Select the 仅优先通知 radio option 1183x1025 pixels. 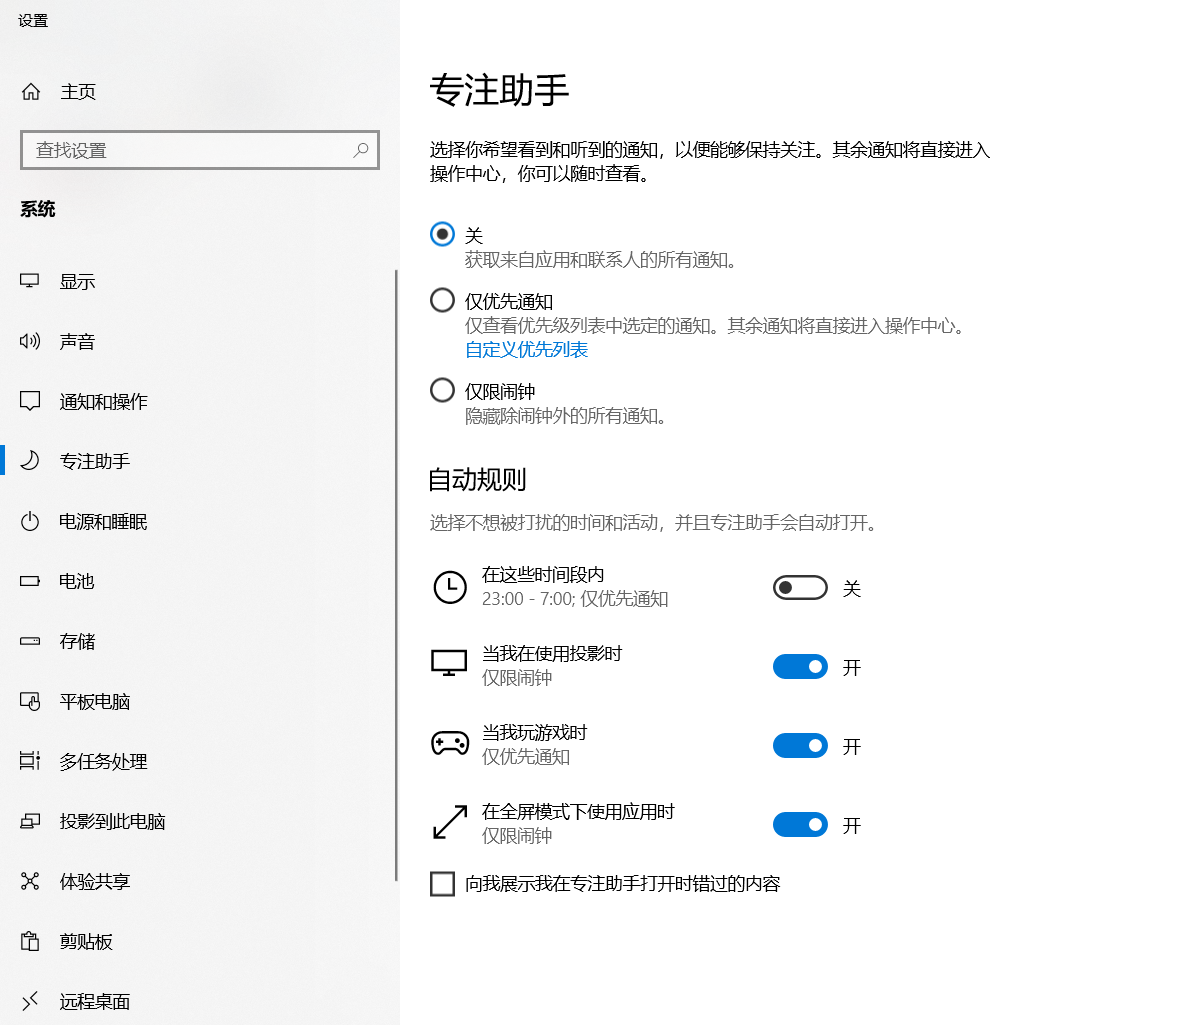coord(442,300)
